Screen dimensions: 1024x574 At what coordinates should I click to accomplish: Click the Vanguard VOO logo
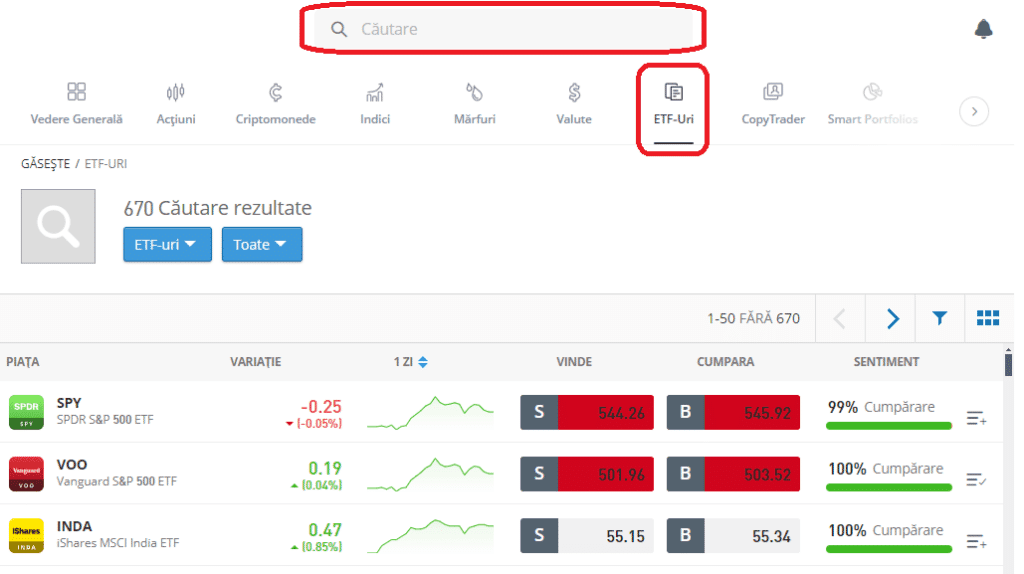point(27,474)
